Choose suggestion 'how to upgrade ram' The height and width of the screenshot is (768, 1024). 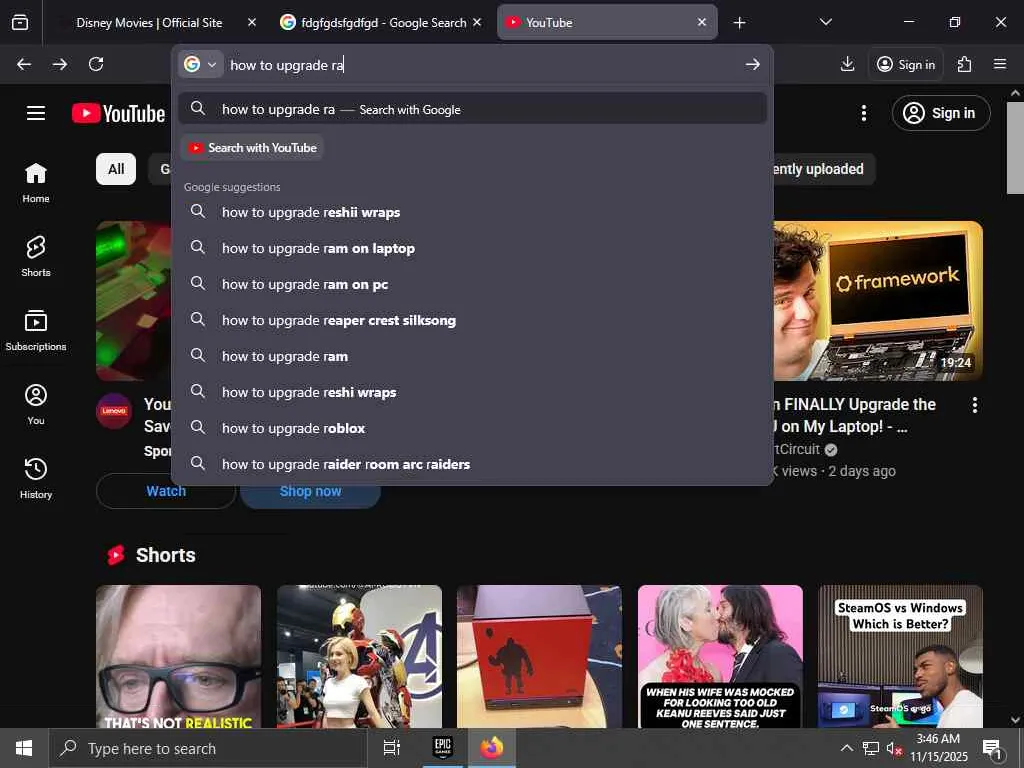(x=472, y=356)
